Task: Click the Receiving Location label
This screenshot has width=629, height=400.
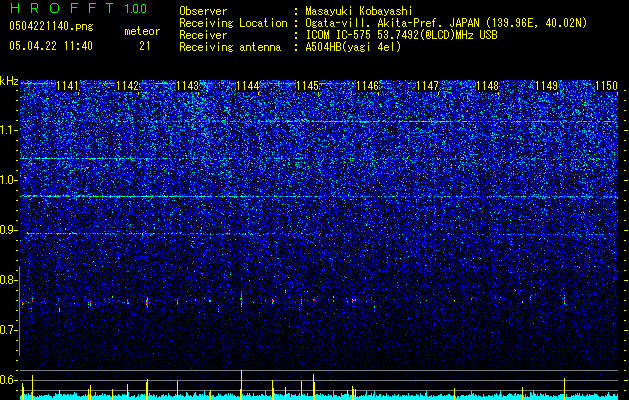Action: click(233, 23)
